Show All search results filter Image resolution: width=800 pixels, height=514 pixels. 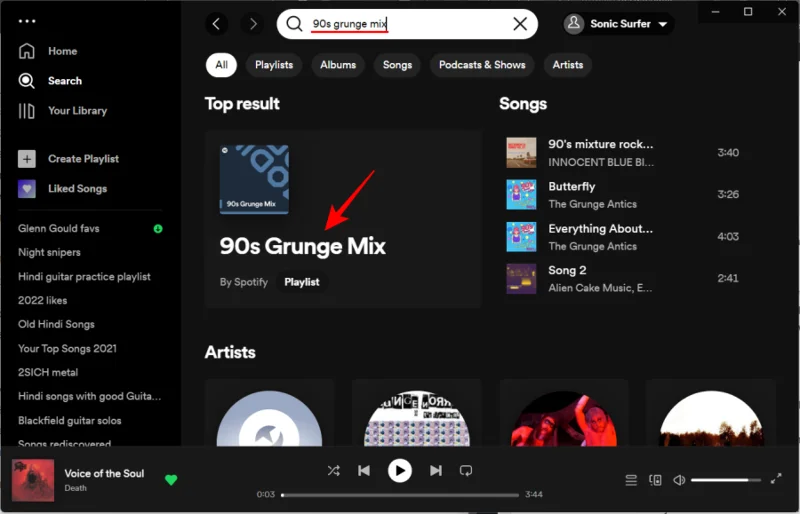pos(221,65)
